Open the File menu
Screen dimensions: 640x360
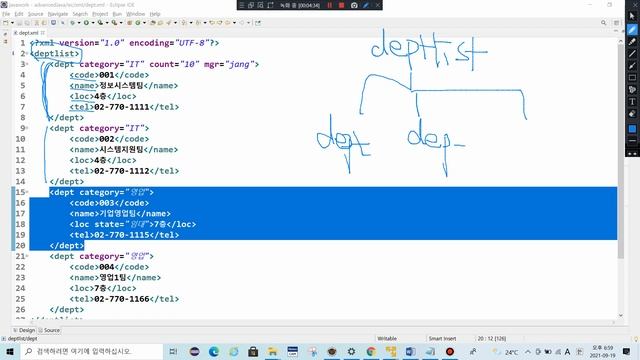tap(6, 14)
